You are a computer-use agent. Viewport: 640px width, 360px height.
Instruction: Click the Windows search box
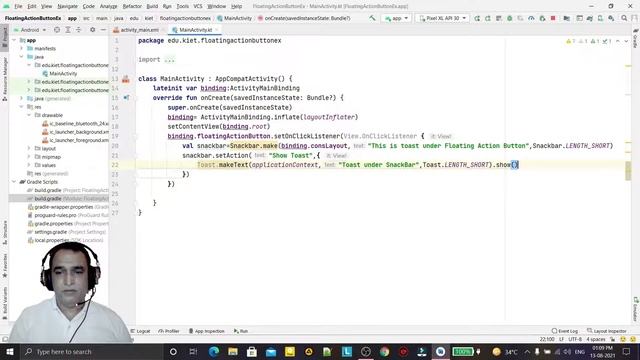coord(91,351)
